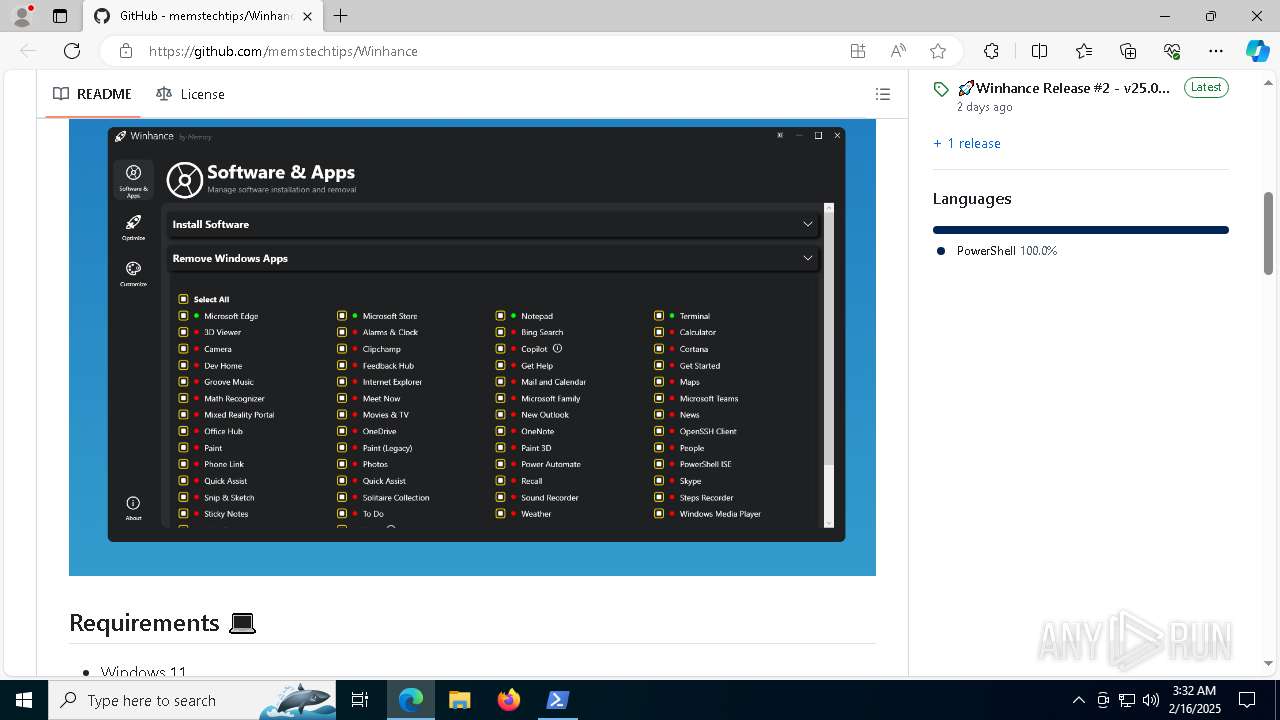Select the GitHub memstechtips/Winhance browser tab
This screenshot has width=1280, height=720.
coord(202,16)
